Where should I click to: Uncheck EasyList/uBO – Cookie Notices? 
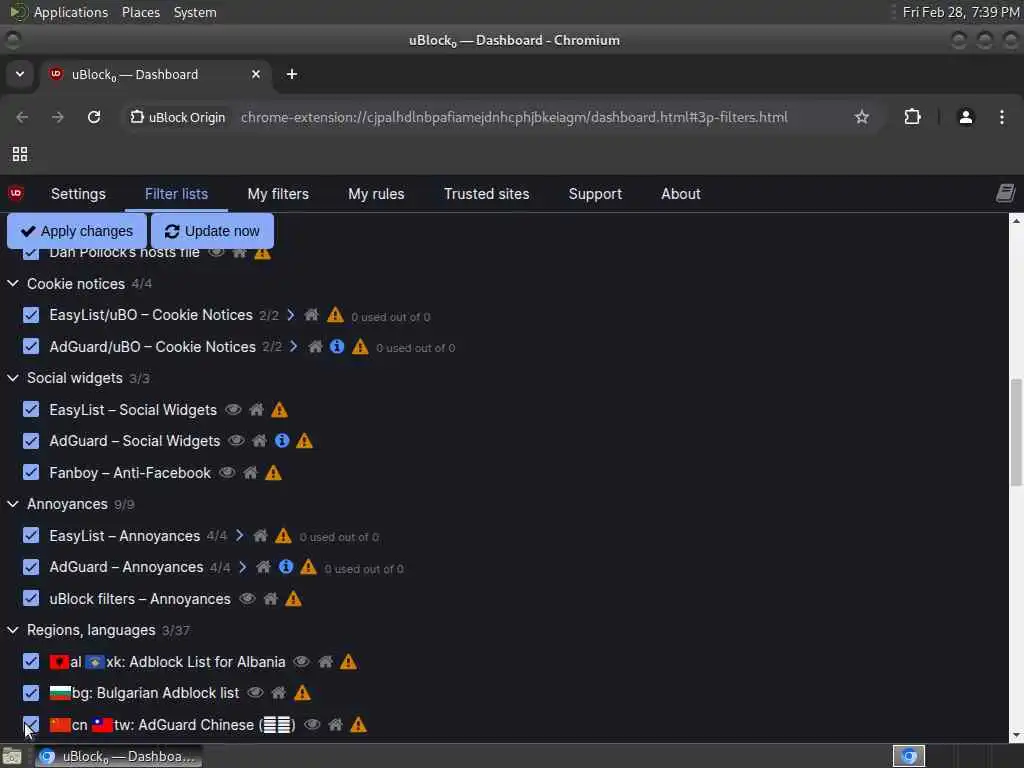[31, 315]
